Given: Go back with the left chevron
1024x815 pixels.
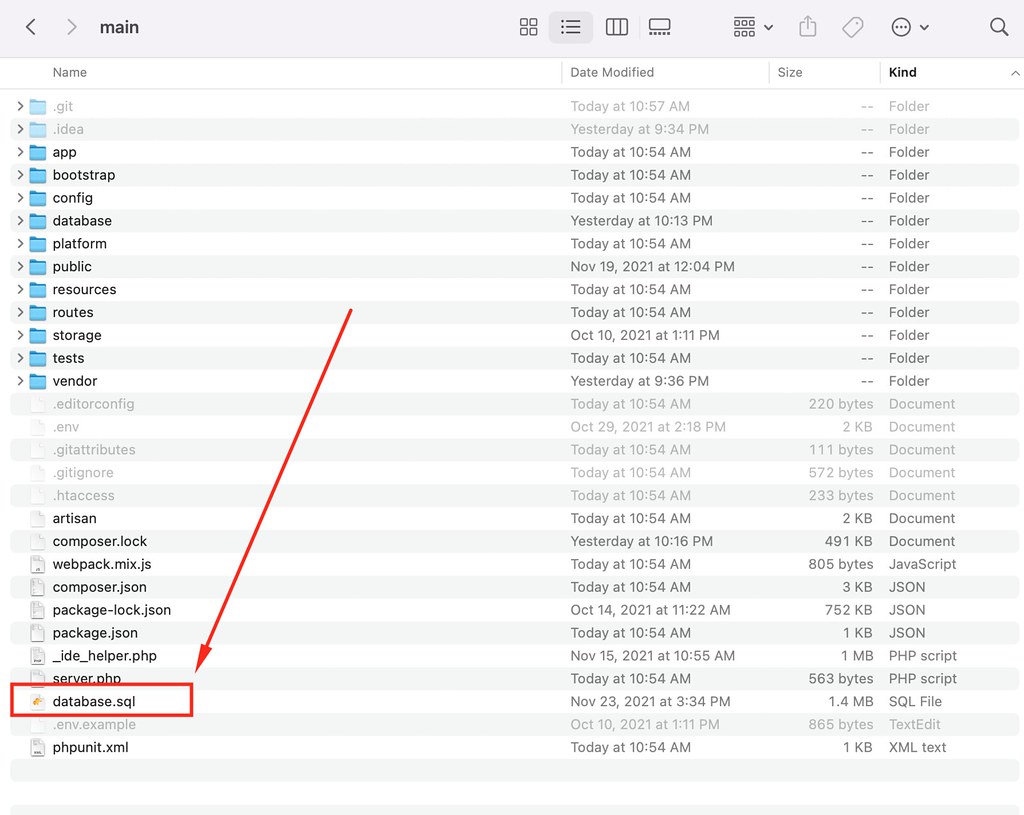Looking at the screenshot, I should click(30, 27).
